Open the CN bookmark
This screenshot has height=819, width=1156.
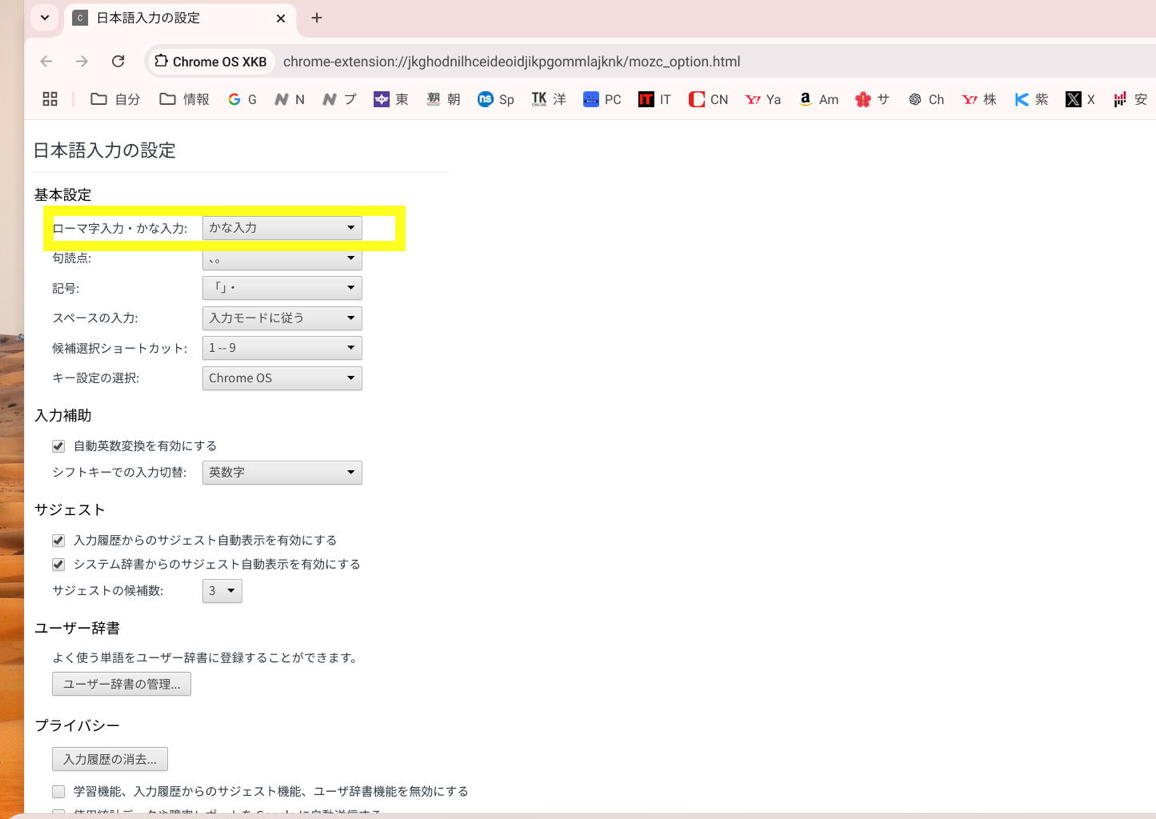708,99
